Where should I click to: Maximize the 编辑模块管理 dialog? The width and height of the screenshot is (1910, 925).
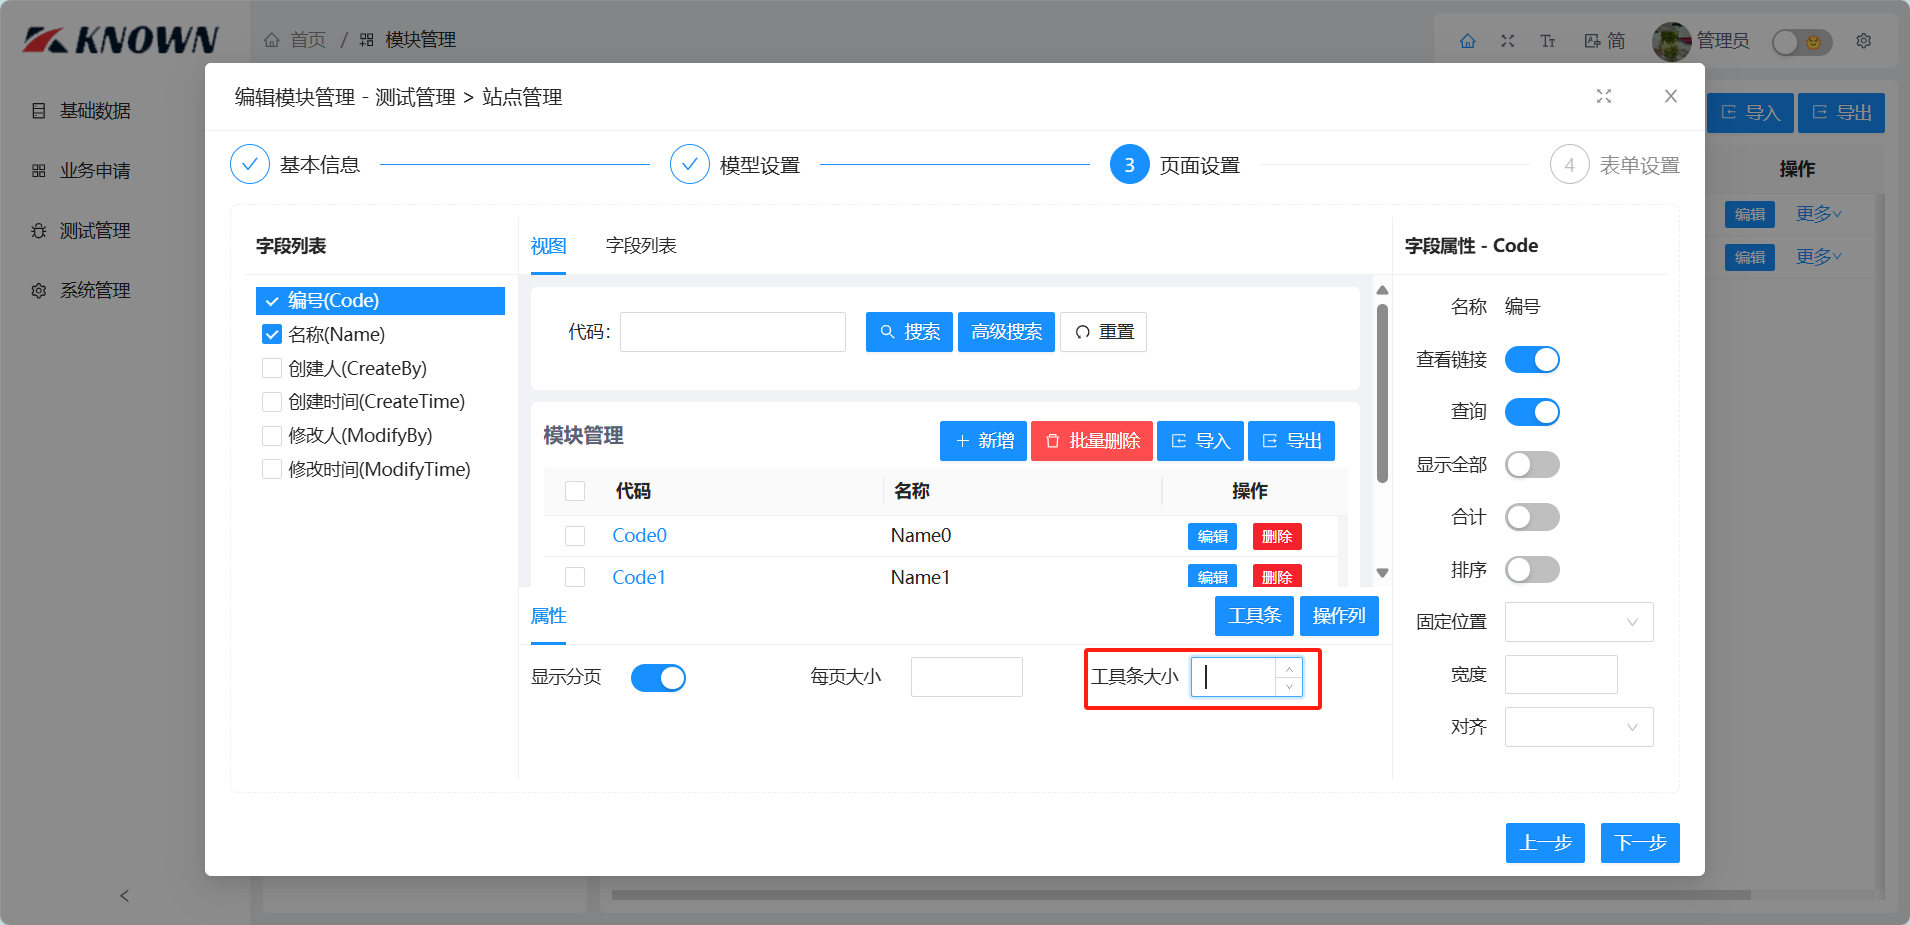tap(1604, 96)
